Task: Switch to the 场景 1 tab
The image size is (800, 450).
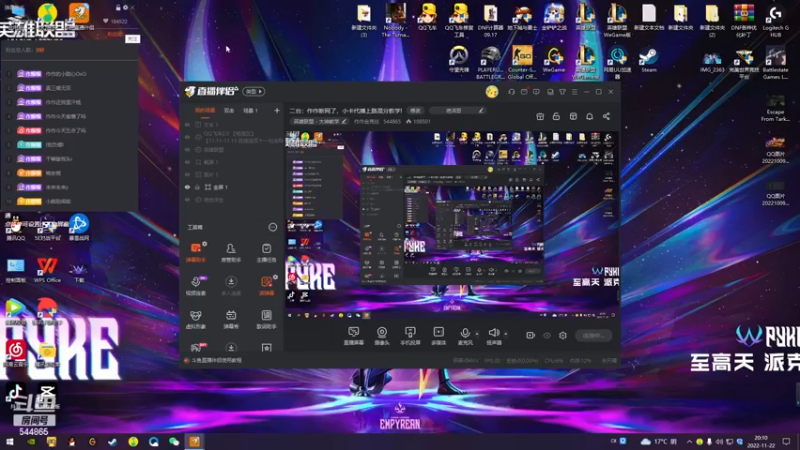Action: point(250,110)
